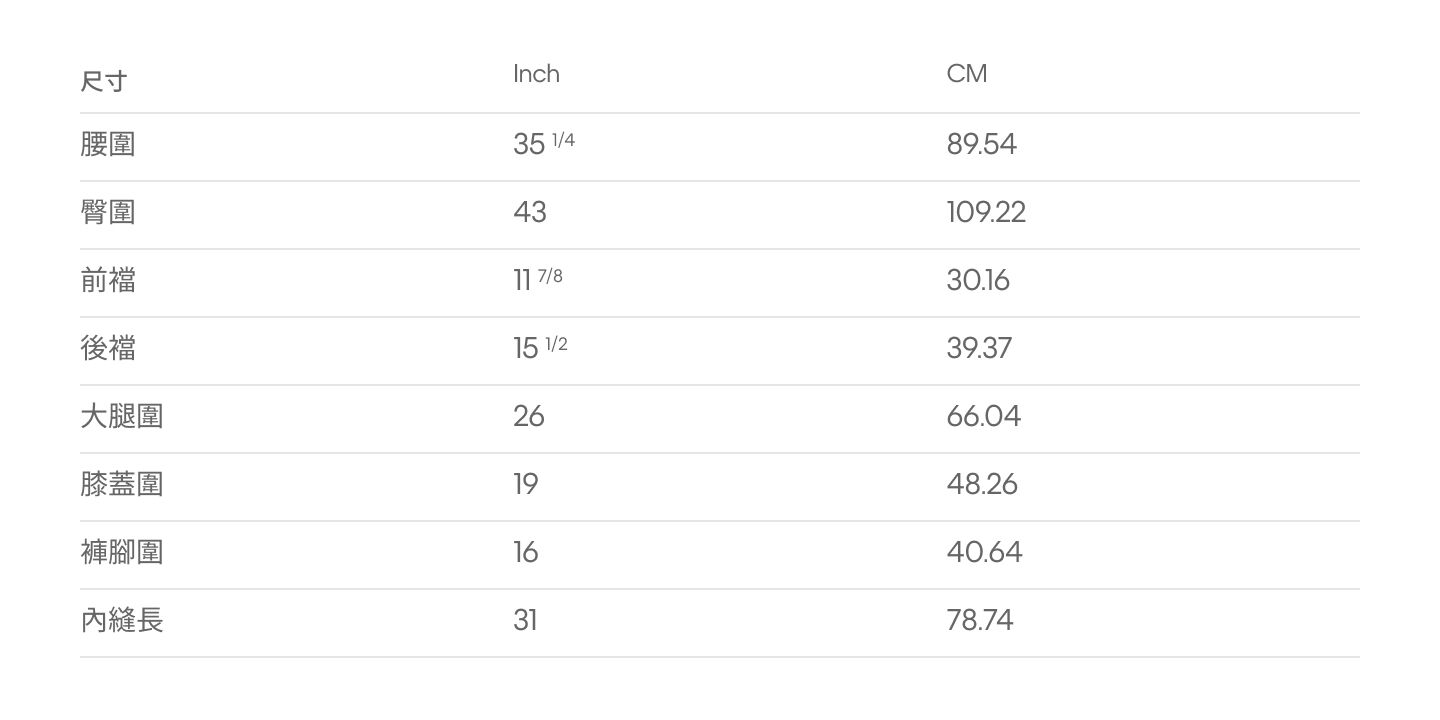Select the 膝蓋圍 row label
This screenshot has height=720, width=1440.
click(122, 484)
